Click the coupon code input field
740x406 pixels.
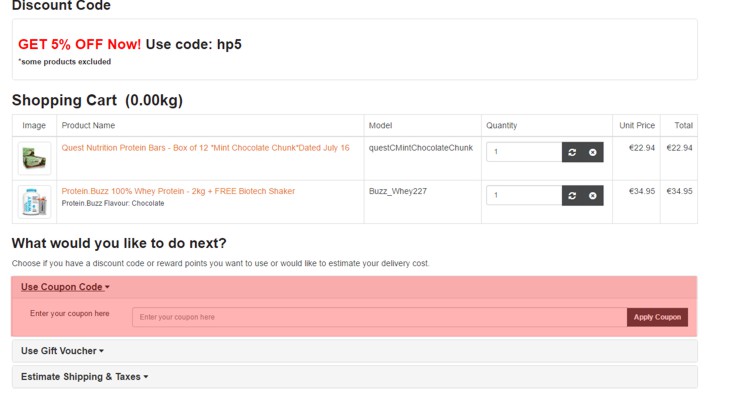point(379,317)
